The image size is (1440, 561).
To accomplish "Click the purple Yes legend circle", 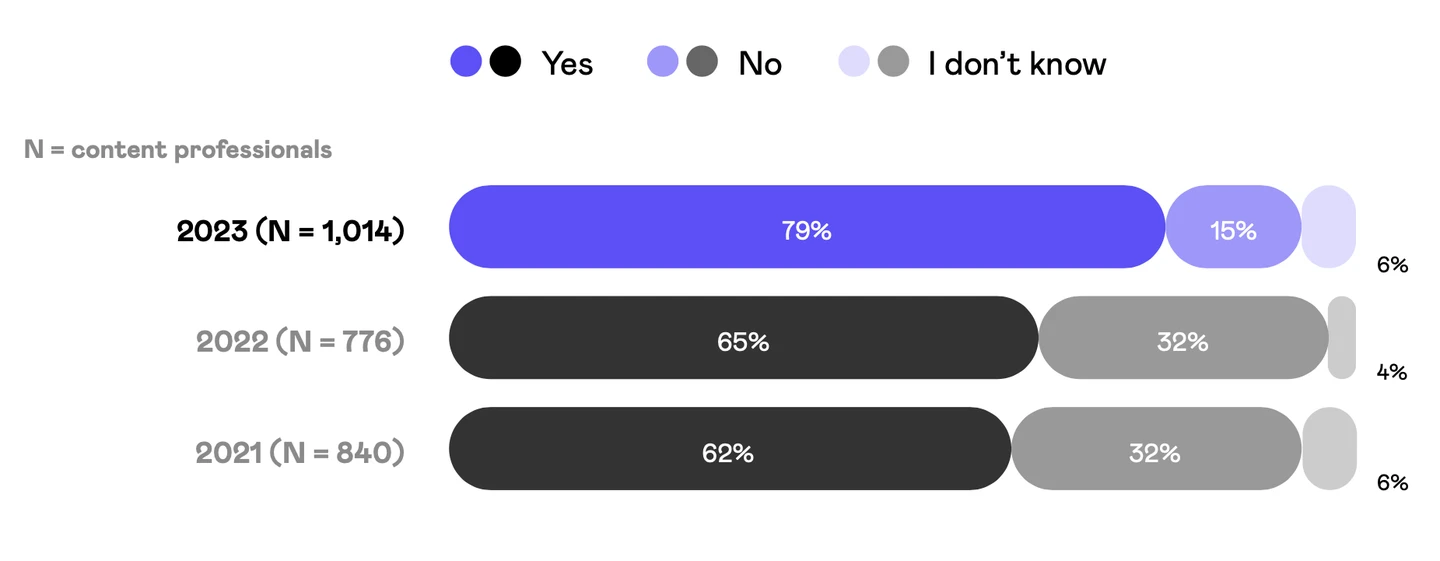I will pos(466,63).
